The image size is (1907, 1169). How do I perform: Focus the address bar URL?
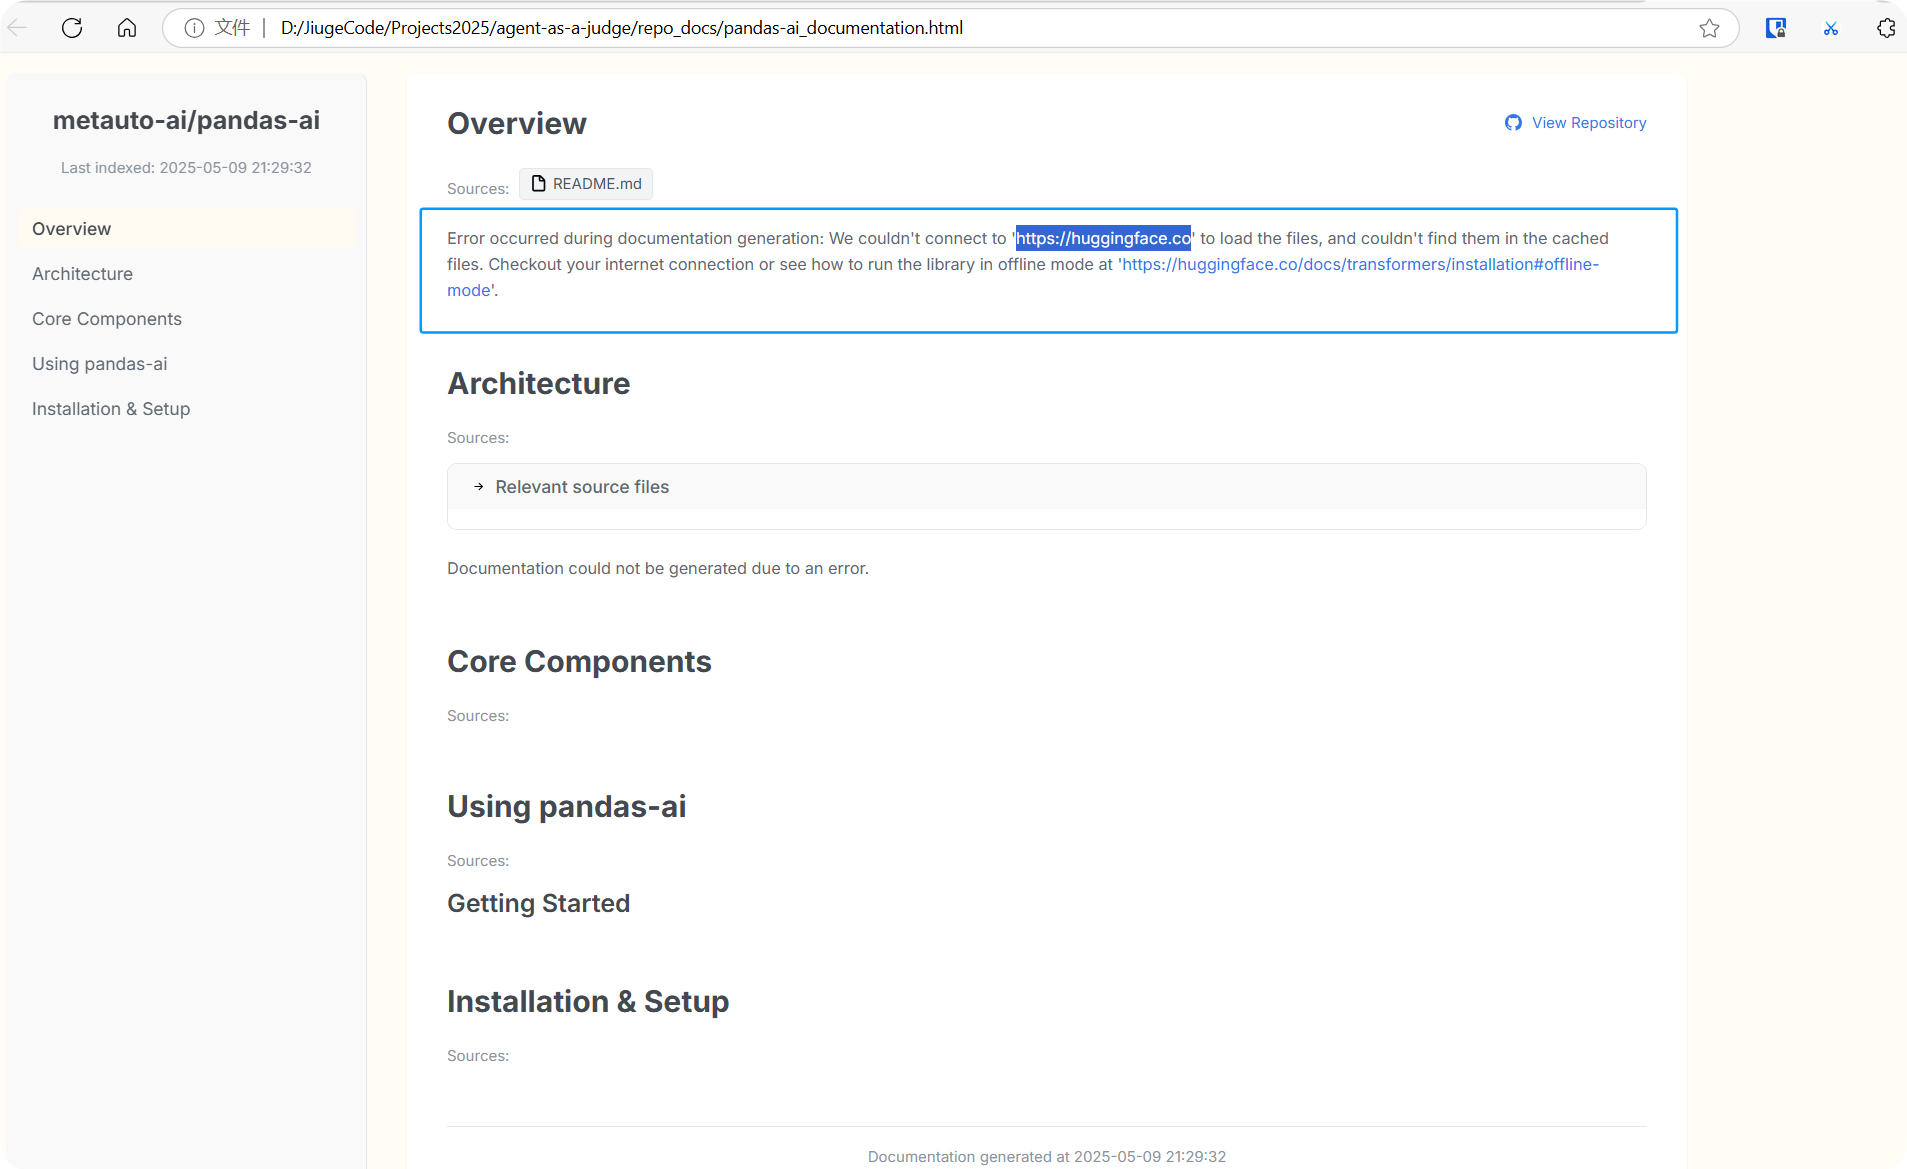621,28
